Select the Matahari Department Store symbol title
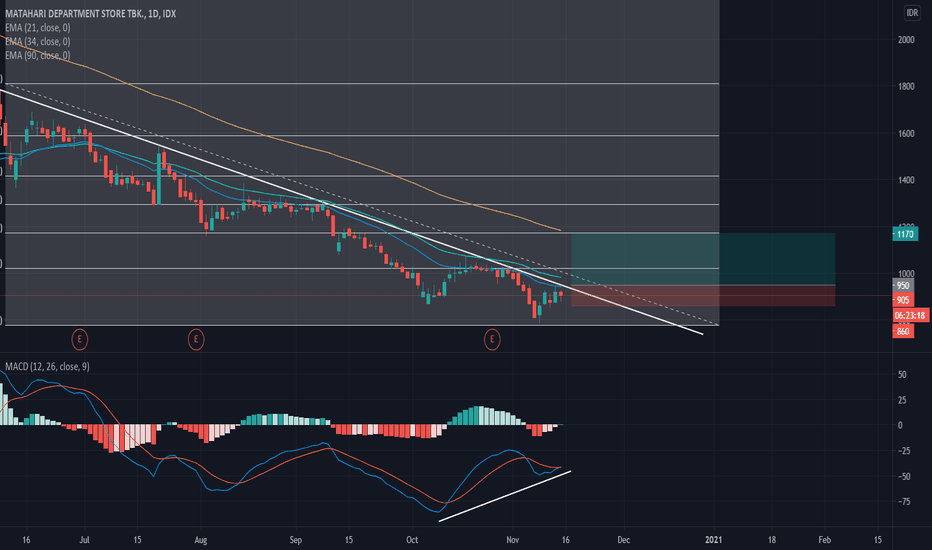 click(90, 14)
